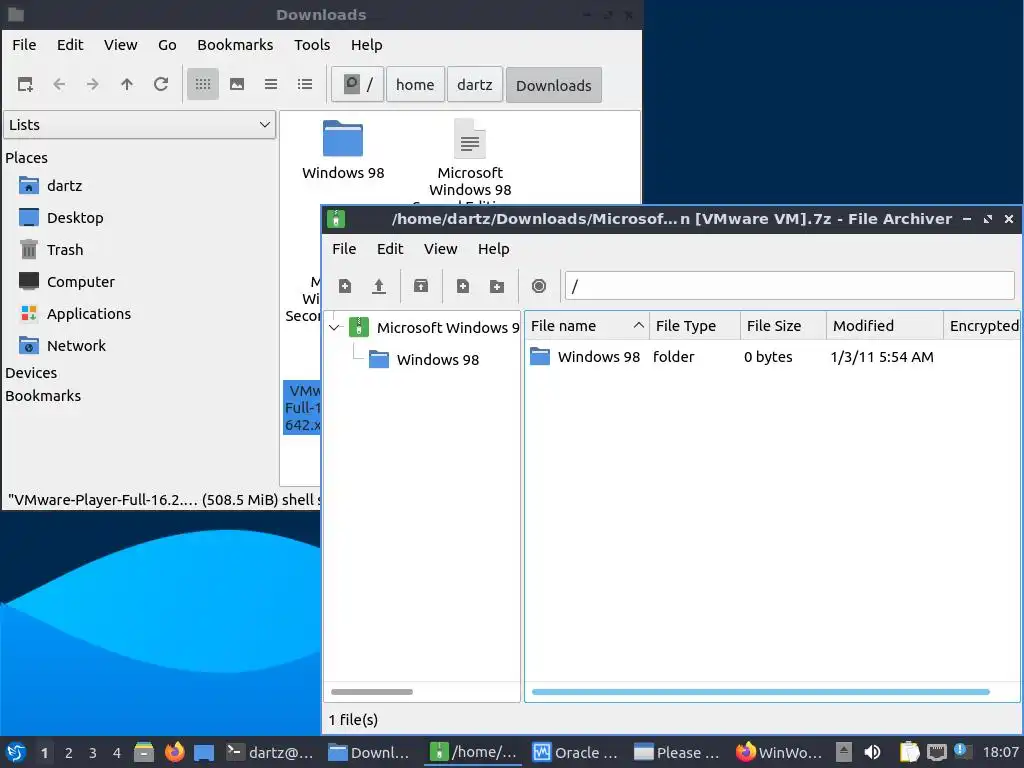Open Bookmarks menu in Downloads window
Viewport: 1024px width, 768px height.
click(x=235, y=45)
